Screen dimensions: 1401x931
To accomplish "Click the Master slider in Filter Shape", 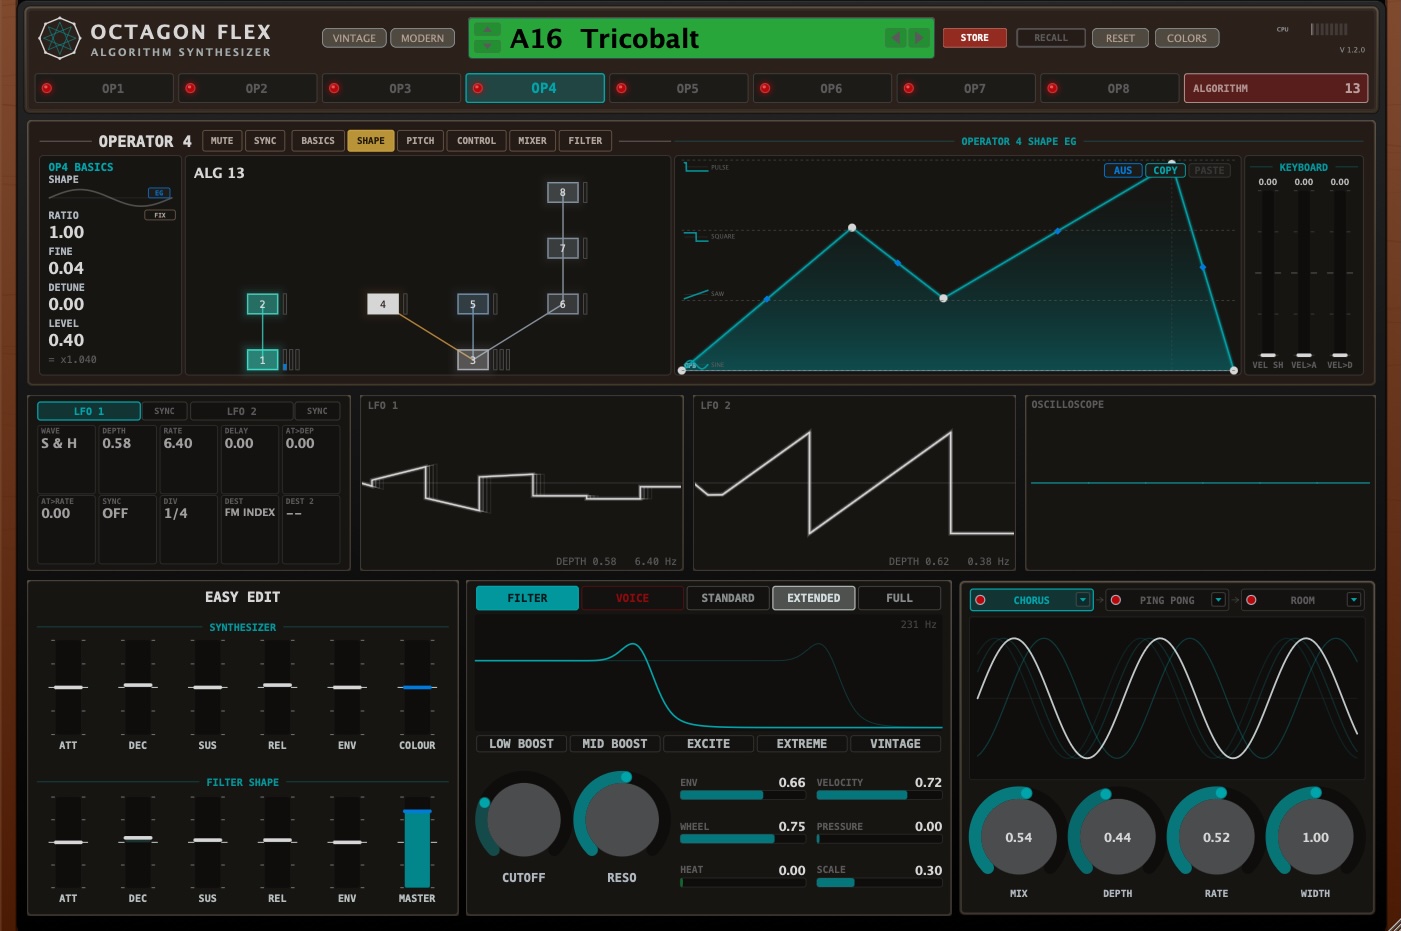I will 417,842.
